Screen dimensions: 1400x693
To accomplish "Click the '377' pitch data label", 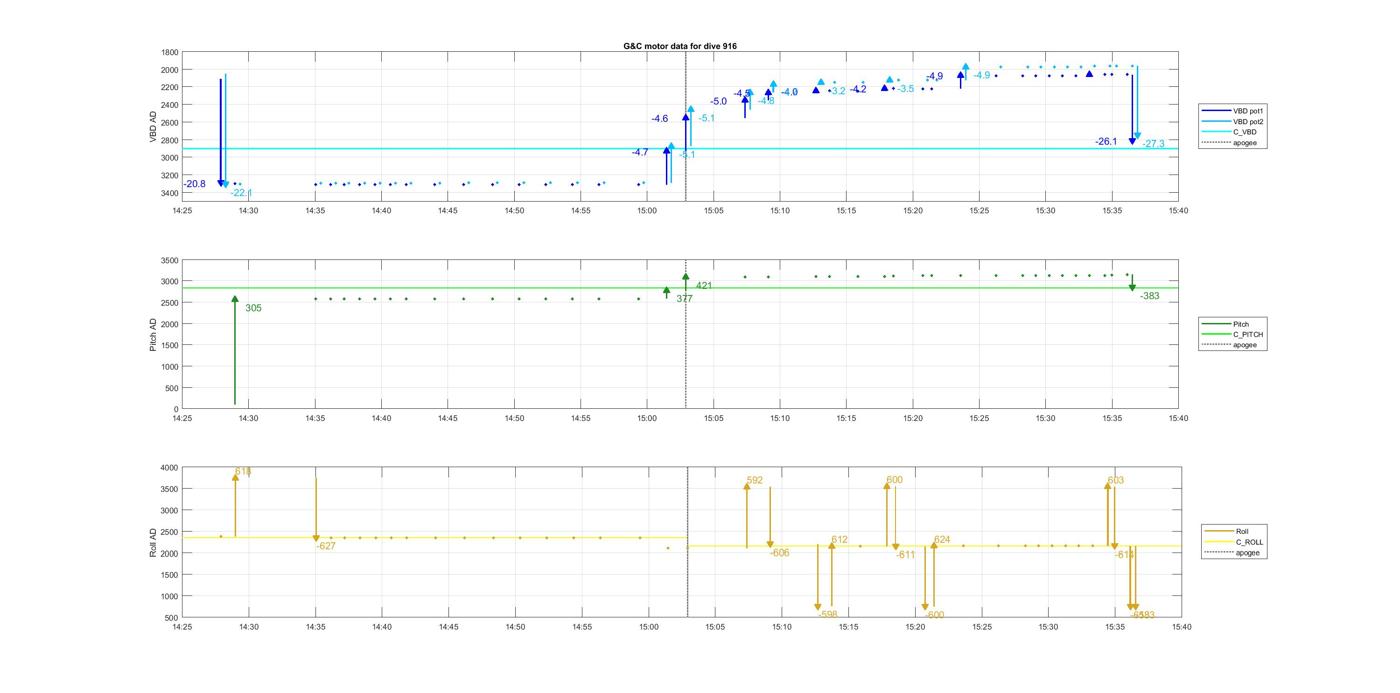I will (x=685, y=299).
